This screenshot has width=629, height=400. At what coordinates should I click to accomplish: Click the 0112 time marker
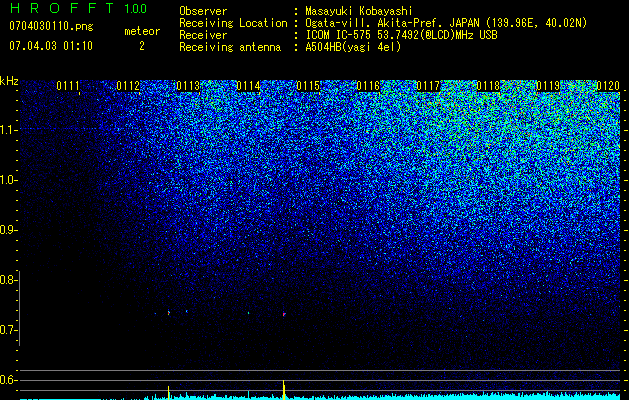(x=128, y=86)
